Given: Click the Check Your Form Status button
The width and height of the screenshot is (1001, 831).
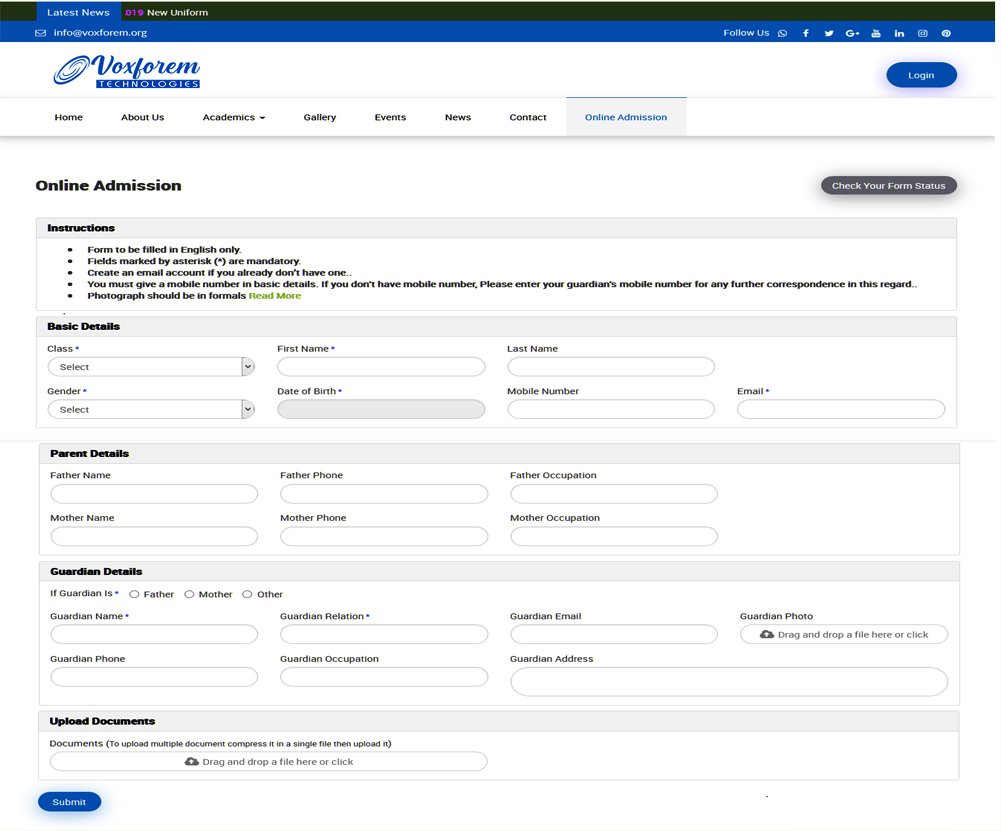Looking at the screenshot, I should [x=888, y=185].
